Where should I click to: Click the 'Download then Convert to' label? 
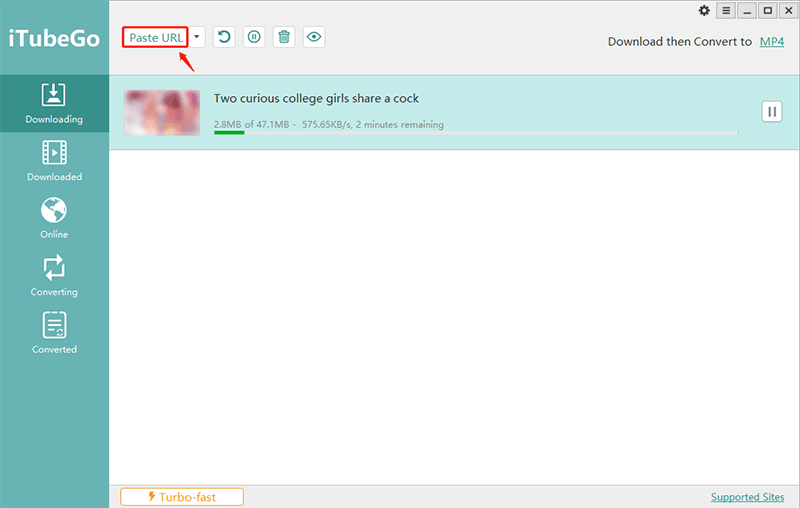680,42
